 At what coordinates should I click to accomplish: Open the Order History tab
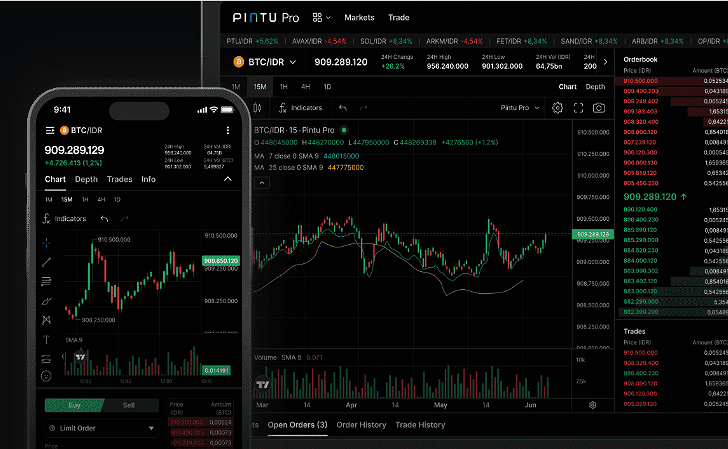click(x=361, y=425)
